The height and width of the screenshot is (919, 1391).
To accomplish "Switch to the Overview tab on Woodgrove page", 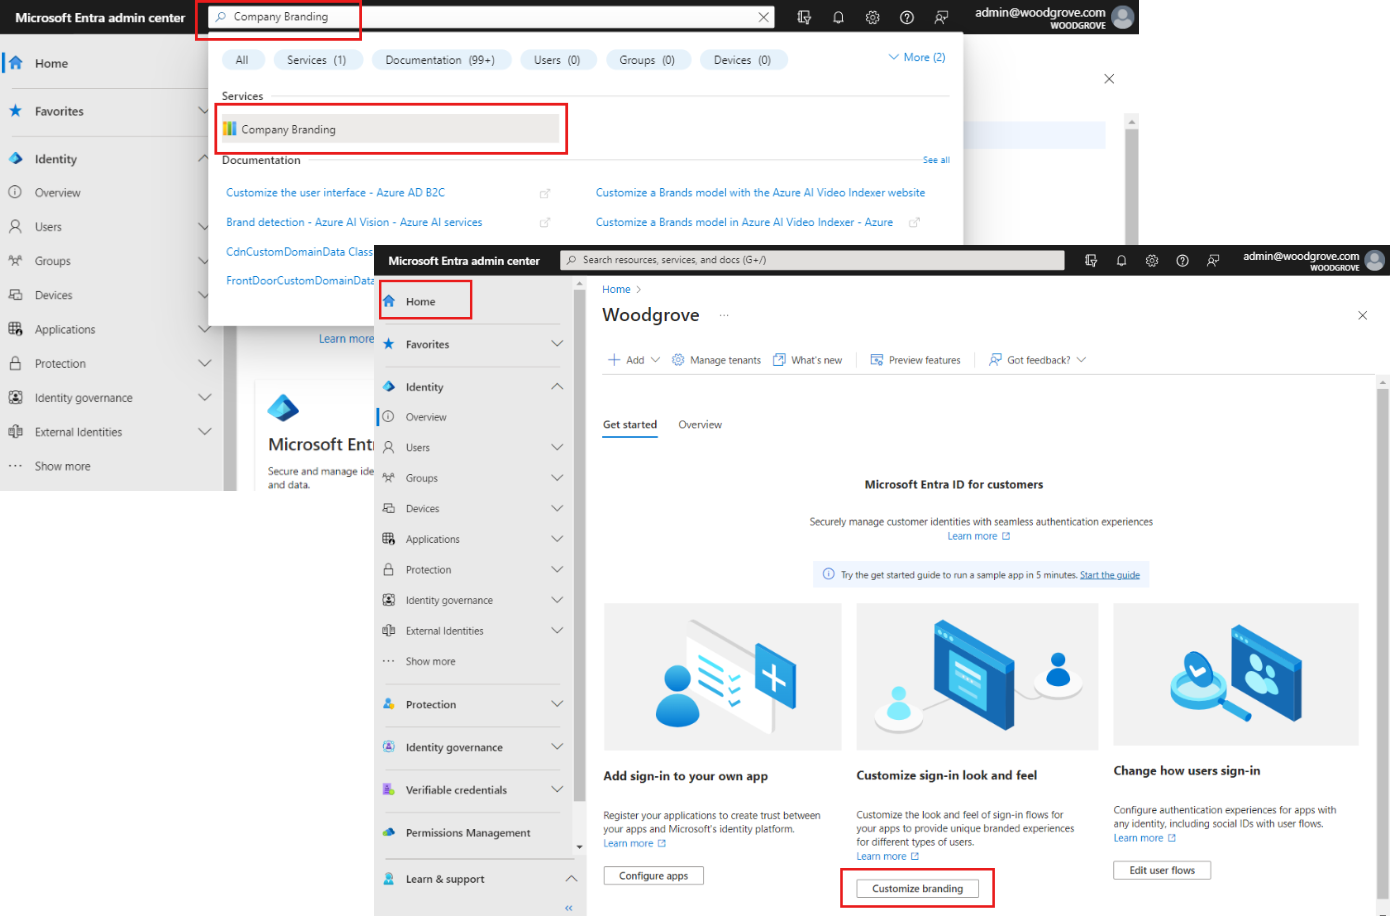I will [700, 425].
